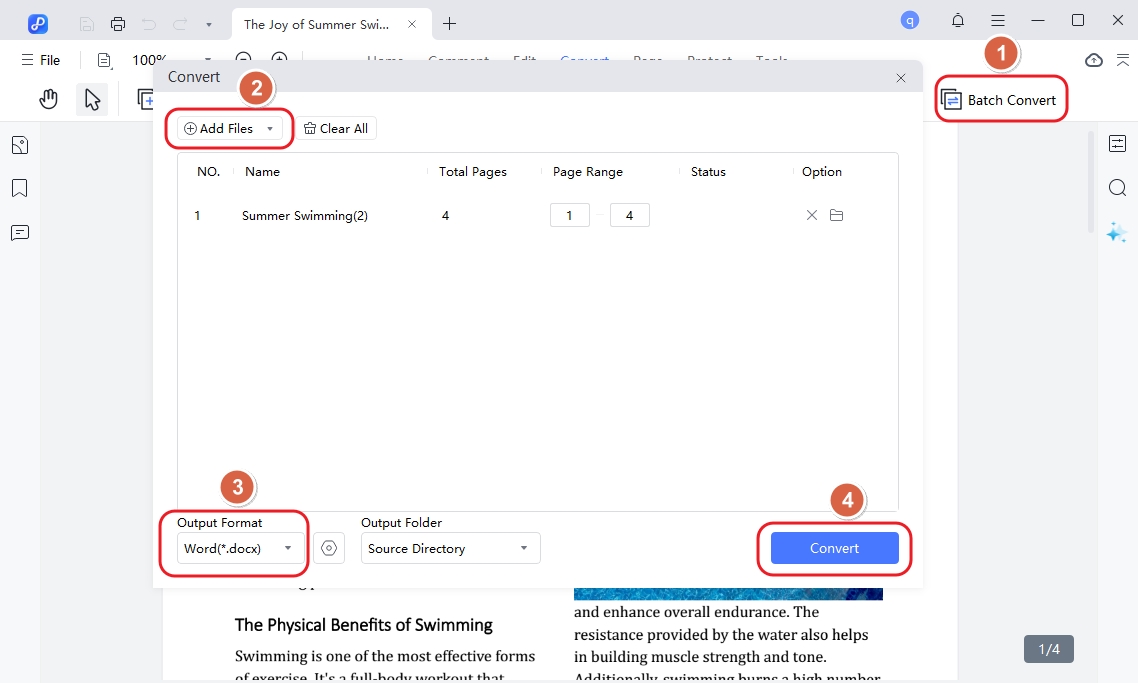Open the File menu
The height and width of the screenshot is (683, 1138).
coord(41,60)
